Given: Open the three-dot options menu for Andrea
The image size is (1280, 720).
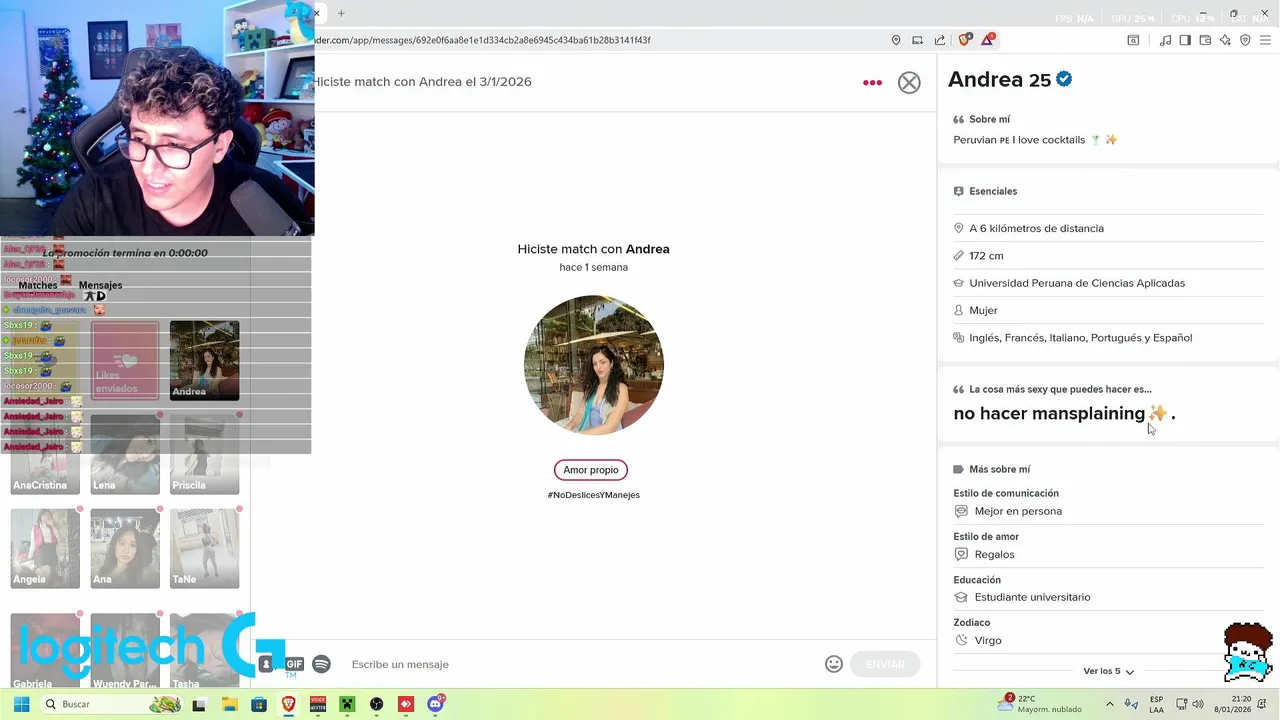Looking at the screenshot, I should 872,83.
